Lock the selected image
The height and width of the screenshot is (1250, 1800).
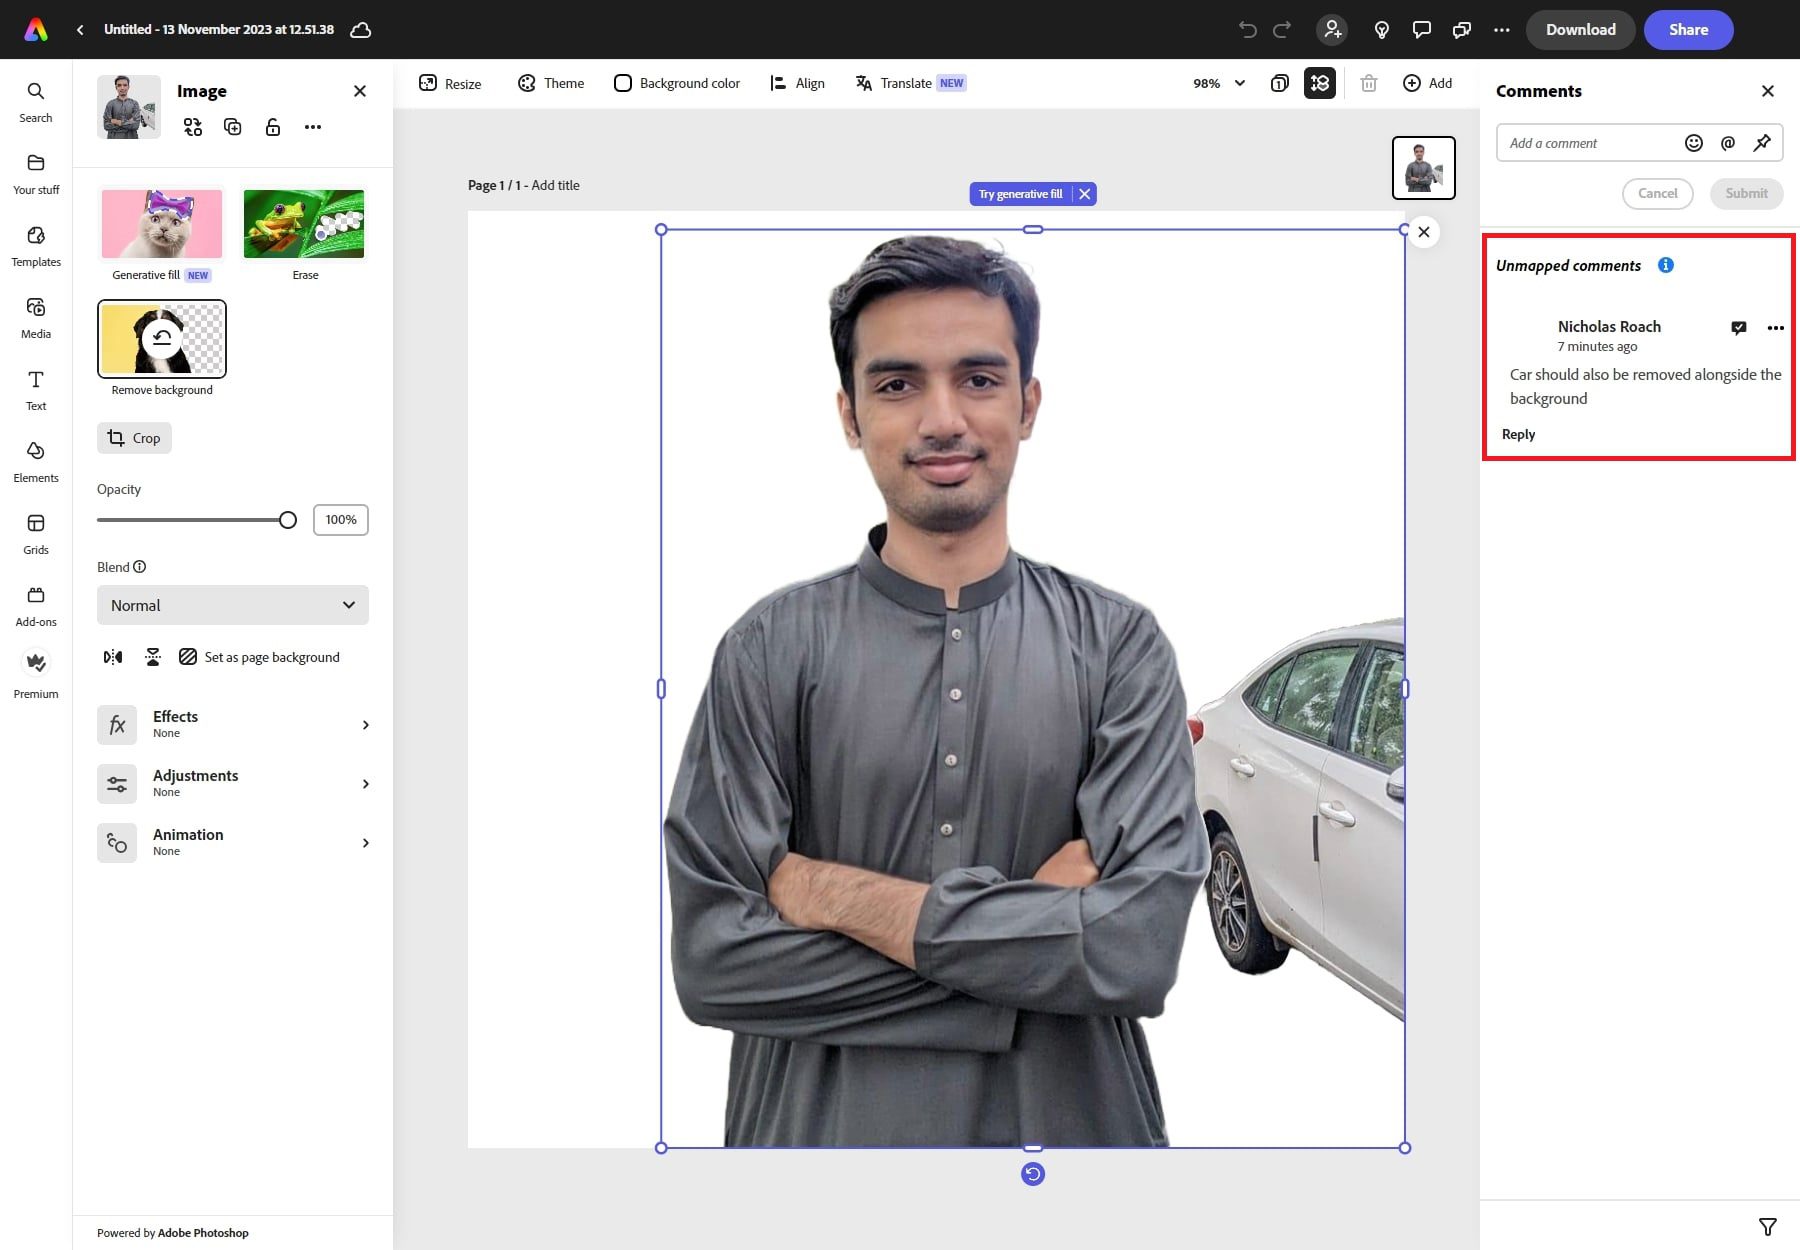[272, 127]
